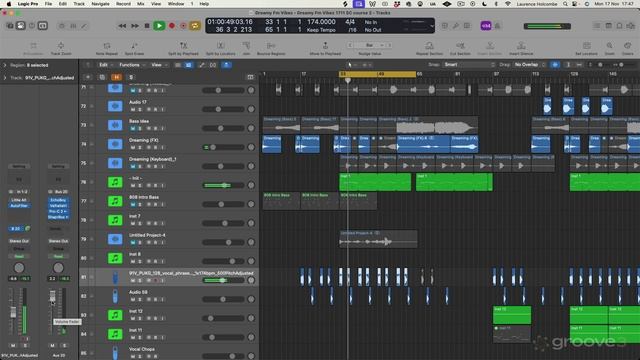Click the Zoom toolbar icon
The height and width of the screenshot is (360, 640).
pos(609,46)
